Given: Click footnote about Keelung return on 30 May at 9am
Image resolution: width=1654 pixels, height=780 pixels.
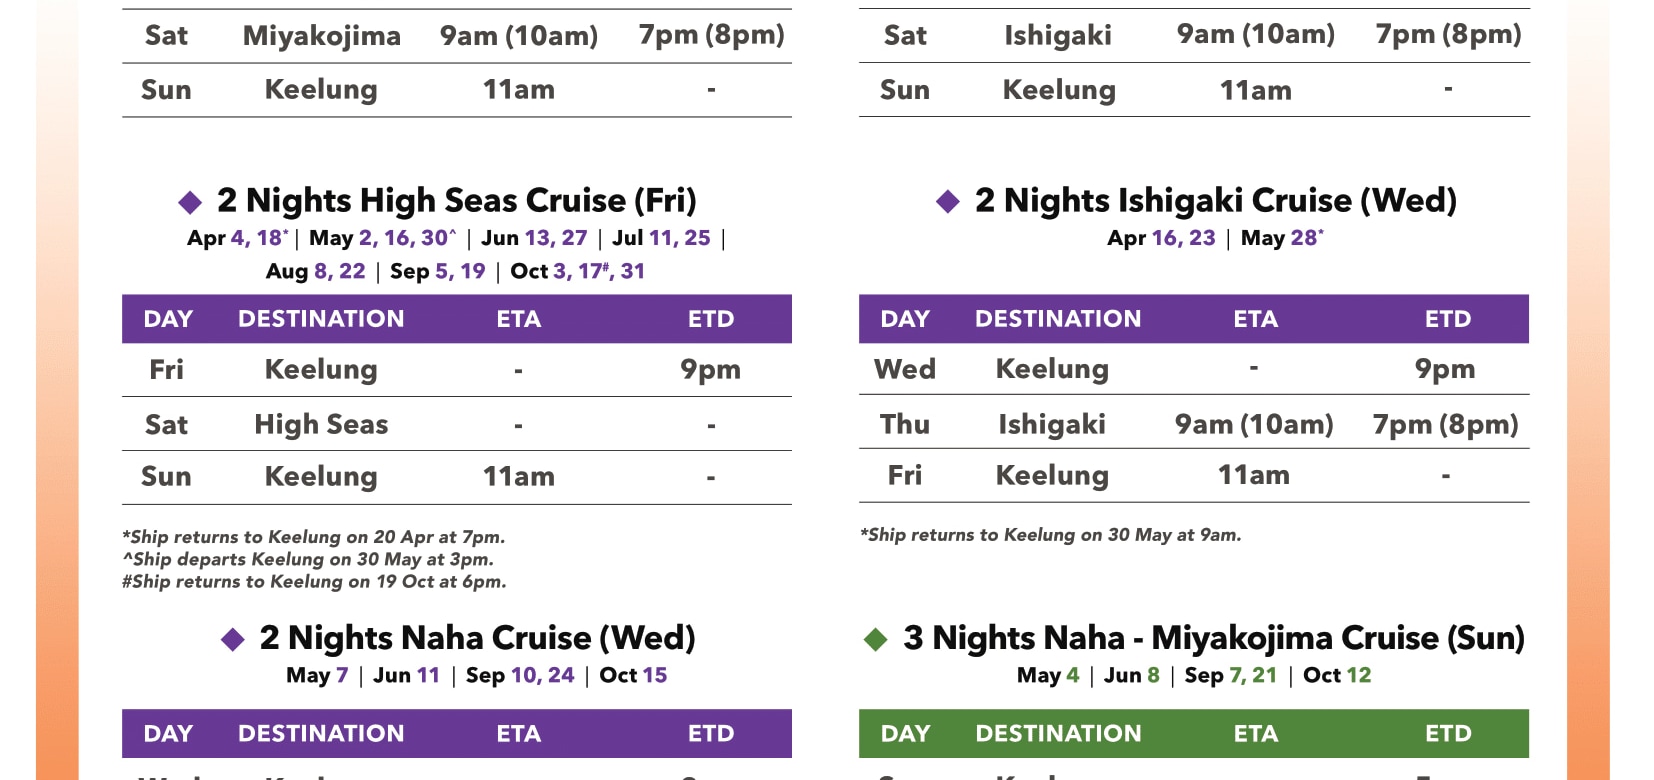Looking at the screenshot, I should pos(1050,535).
